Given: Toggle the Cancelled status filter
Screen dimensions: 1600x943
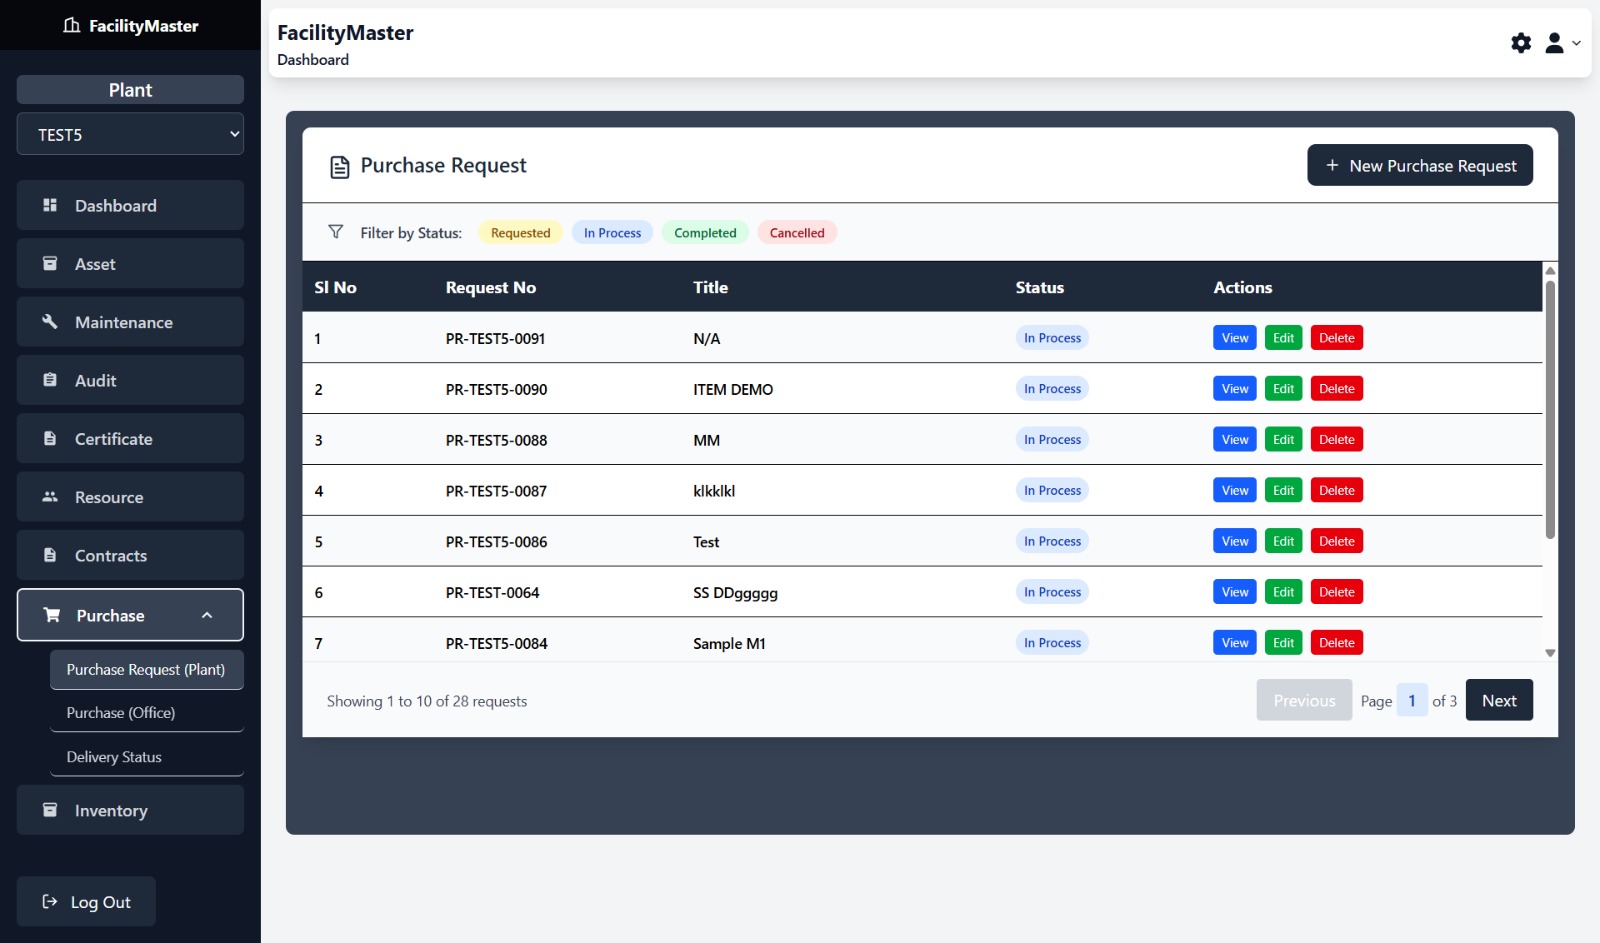Looking at the screenshot, I should tap(797, 233).
